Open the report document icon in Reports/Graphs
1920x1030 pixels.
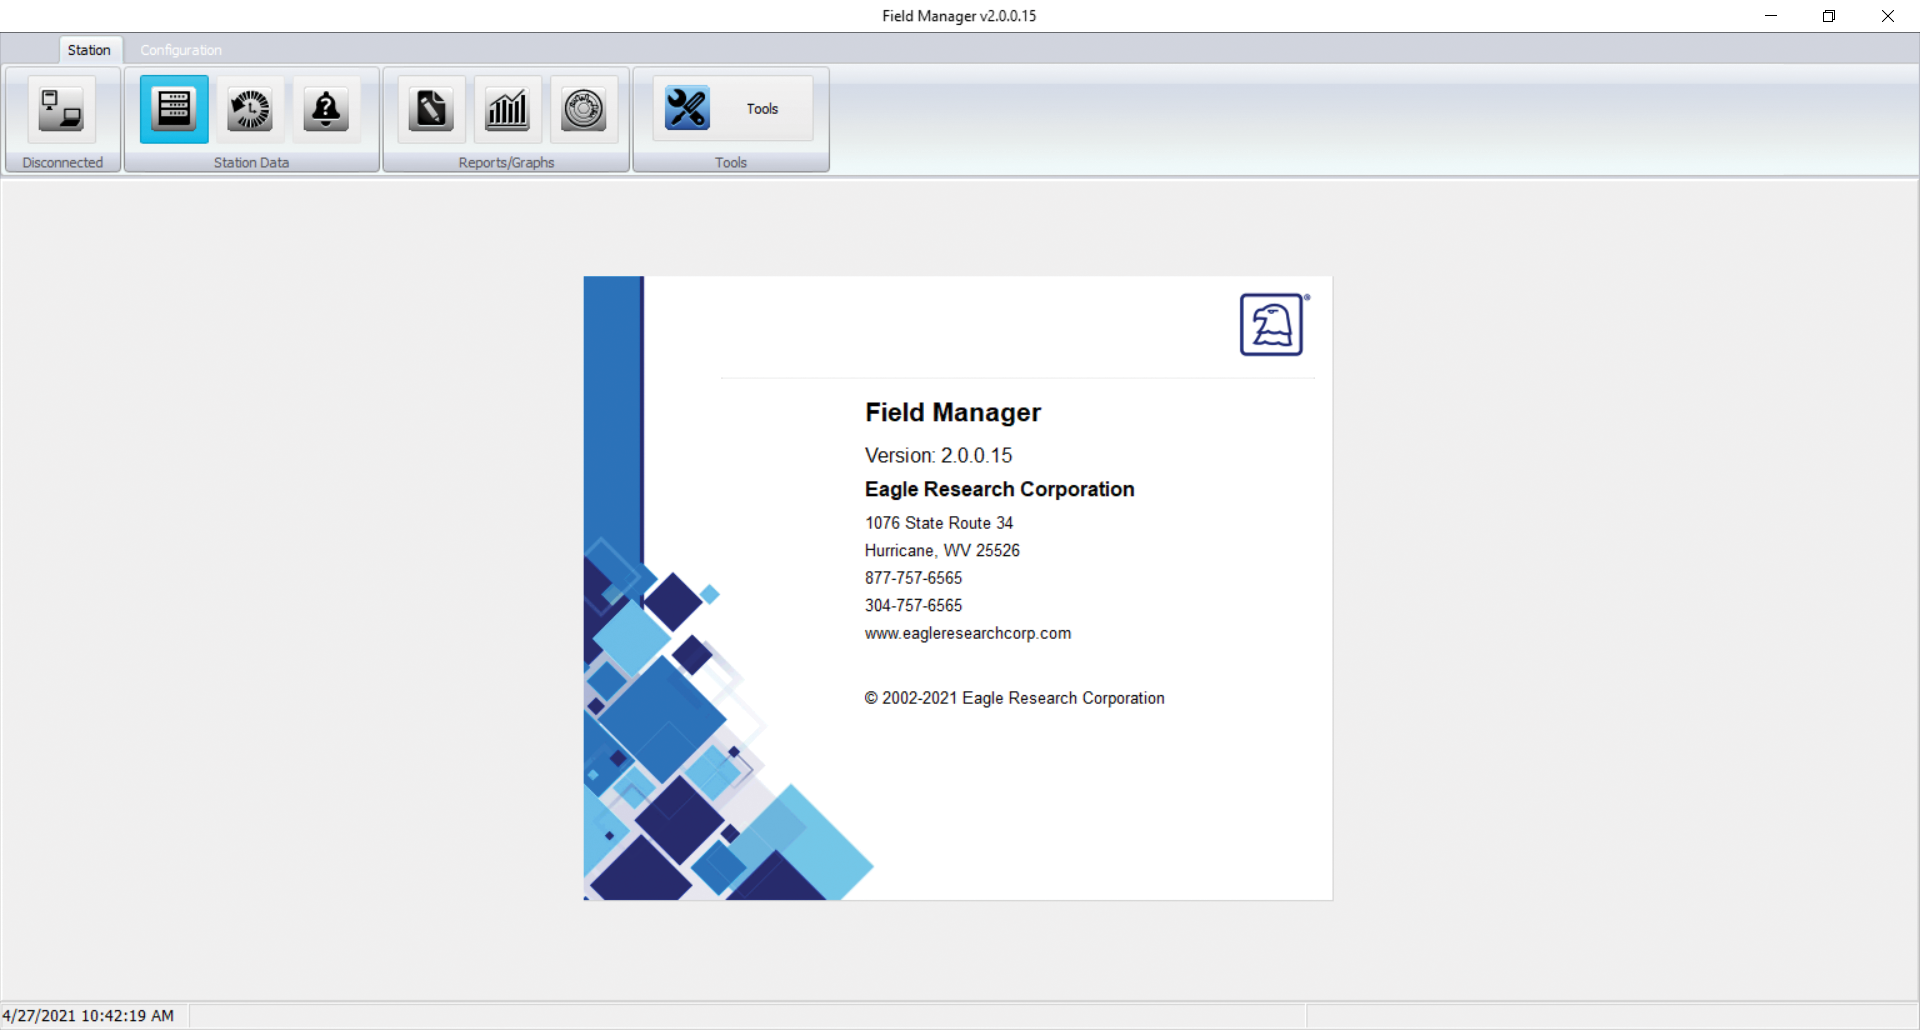[432, 109]
